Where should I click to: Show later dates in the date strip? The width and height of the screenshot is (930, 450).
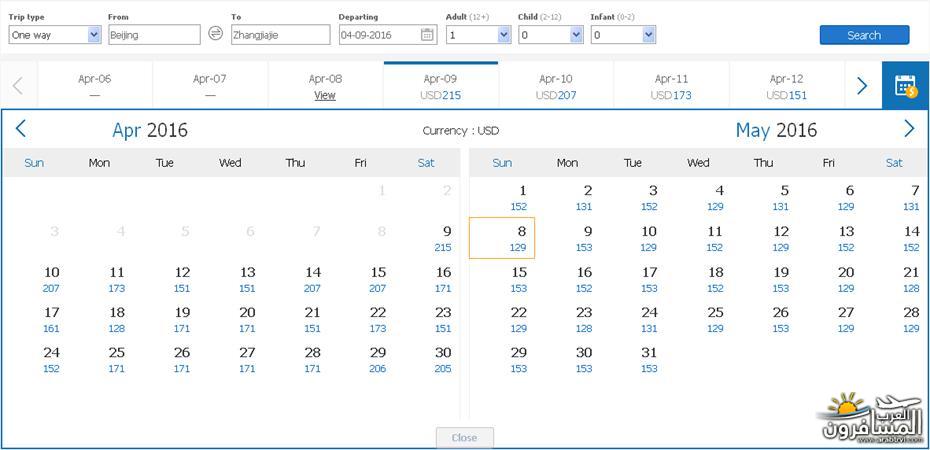pyautogui.click(x=862, y=86)
